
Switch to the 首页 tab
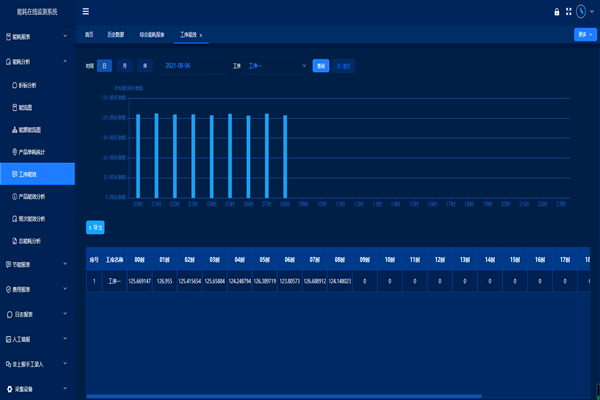click(90, 34)
